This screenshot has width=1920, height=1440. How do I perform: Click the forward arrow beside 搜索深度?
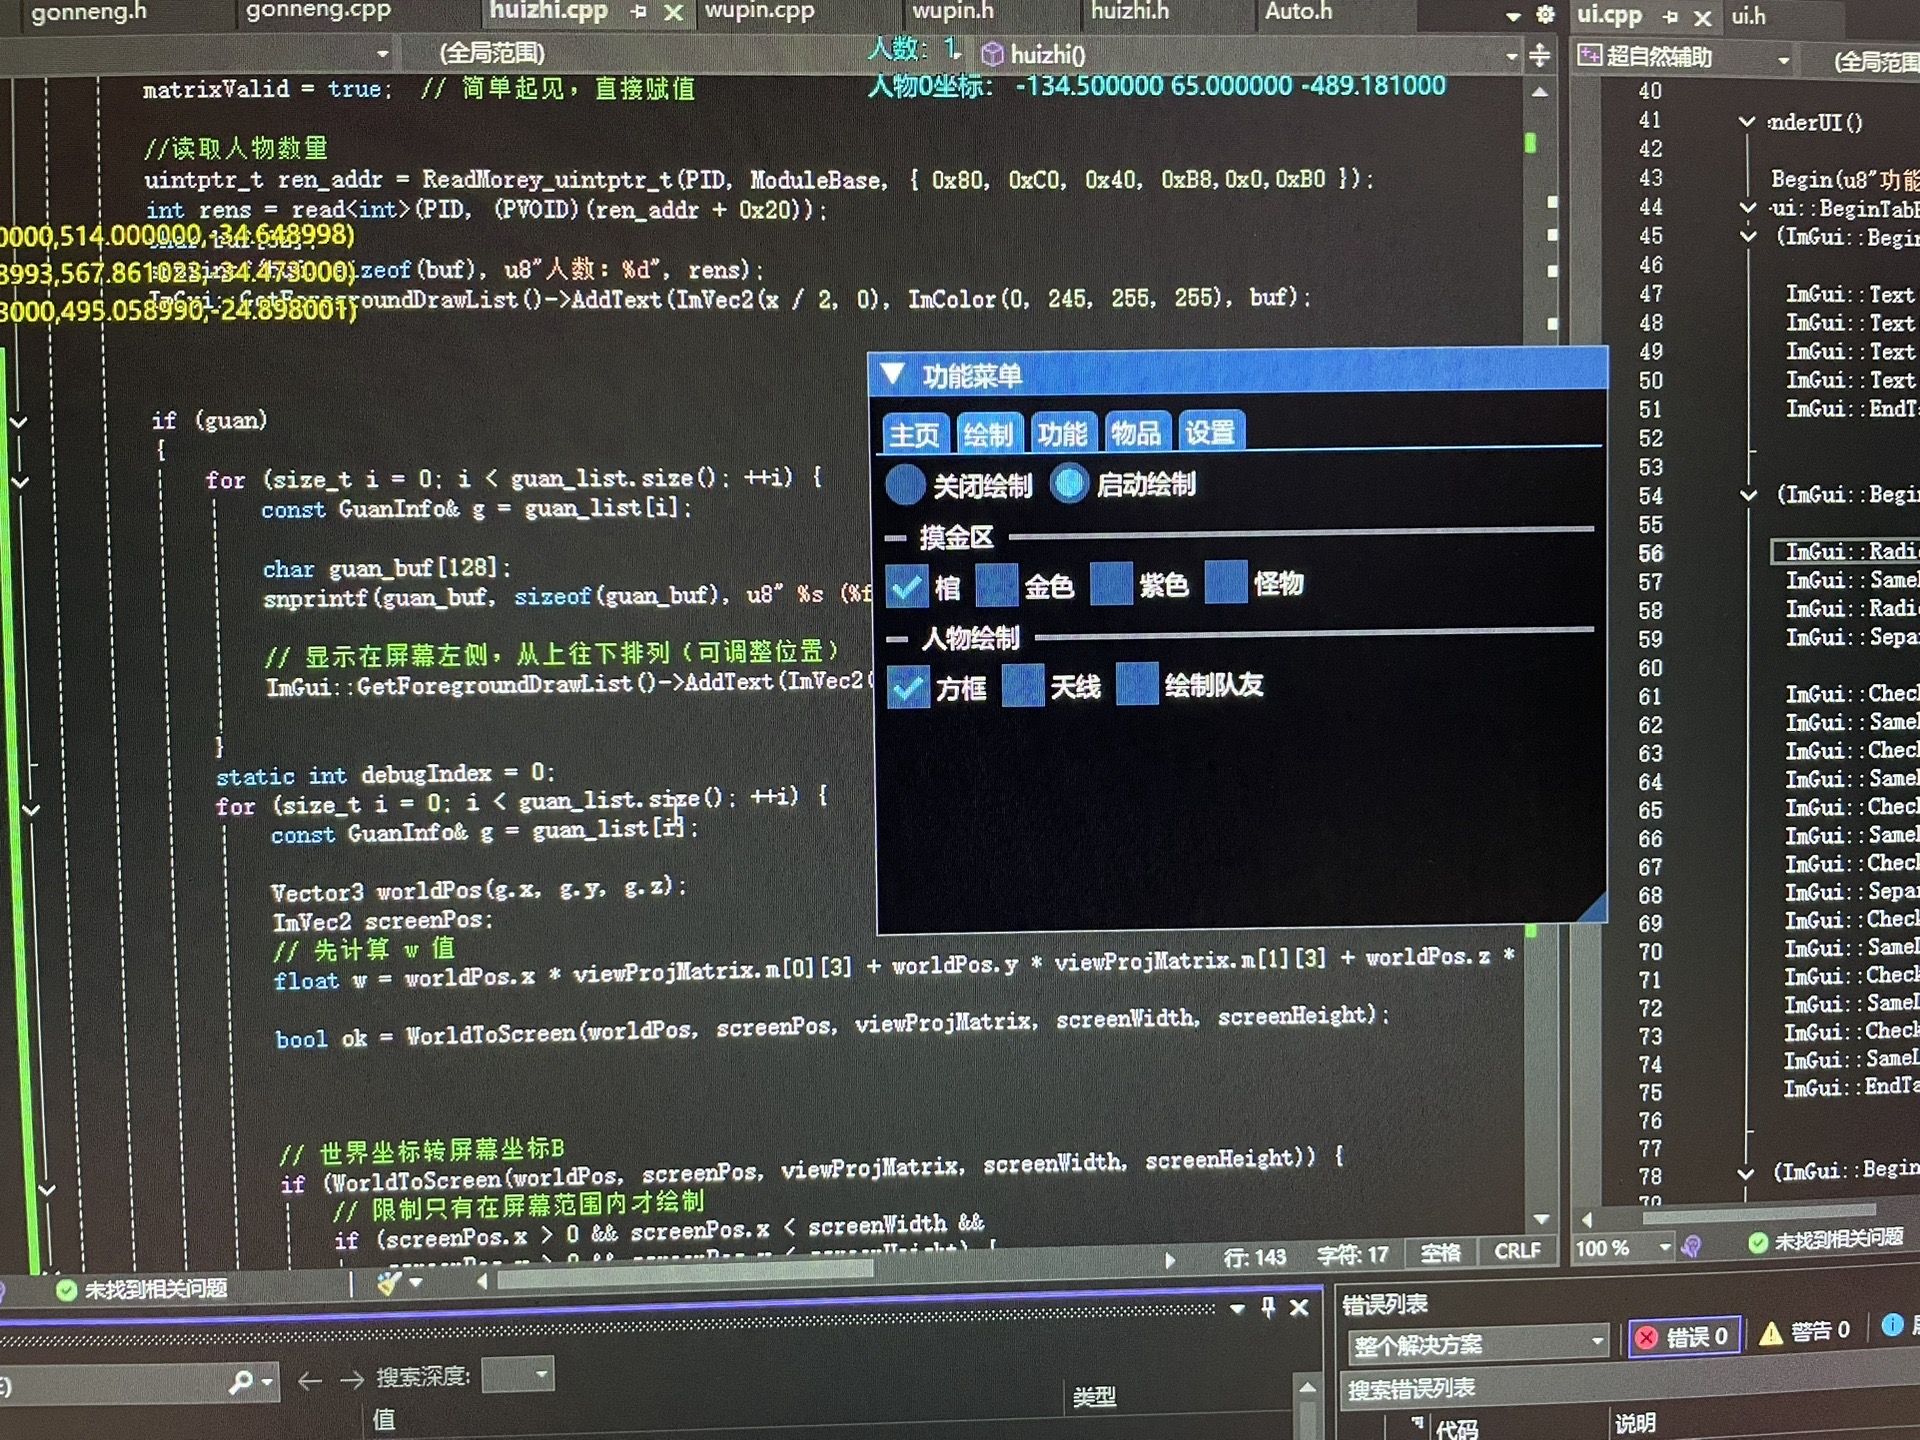point(351,1380)
